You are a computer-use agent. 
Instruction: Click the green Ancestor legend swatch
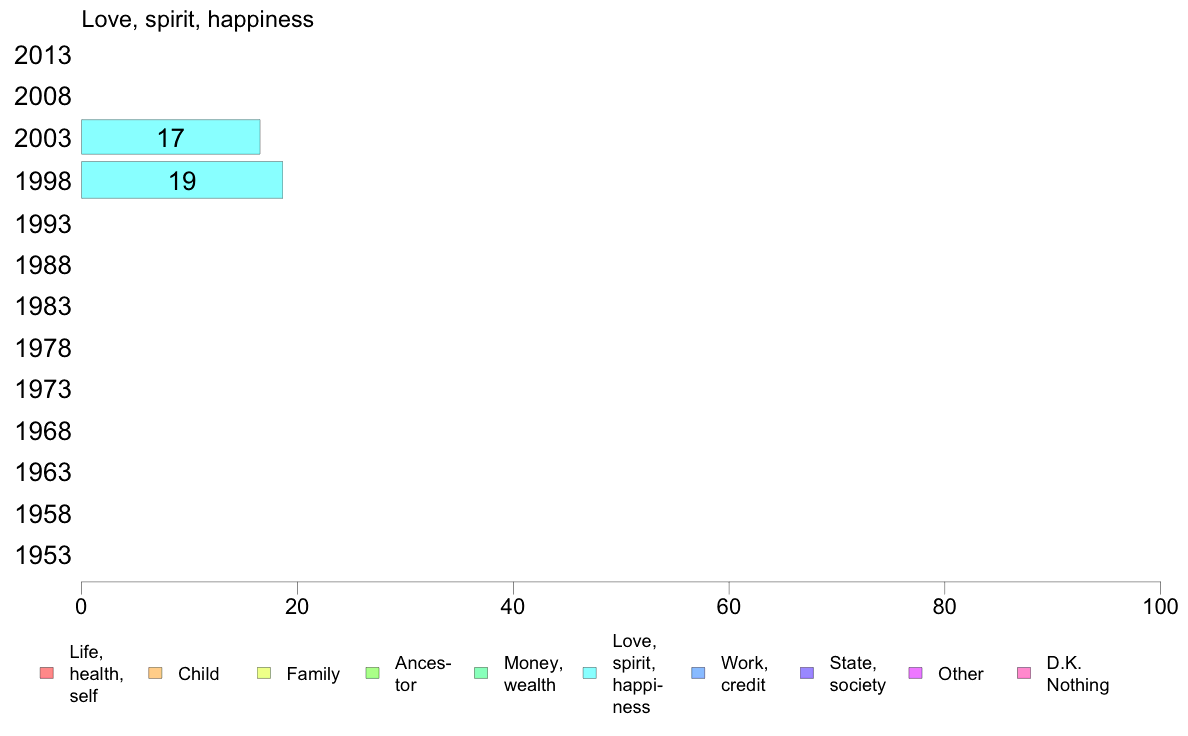(x=373, y=673)
